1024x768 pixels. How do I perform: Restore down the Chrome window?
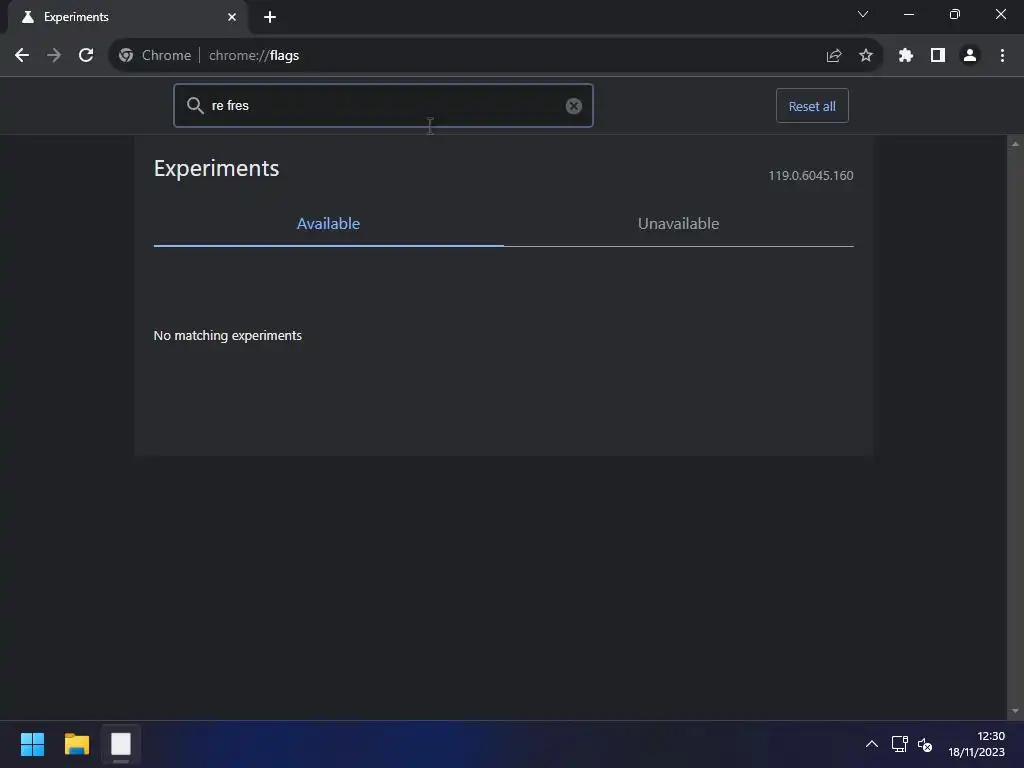point(955,14)
